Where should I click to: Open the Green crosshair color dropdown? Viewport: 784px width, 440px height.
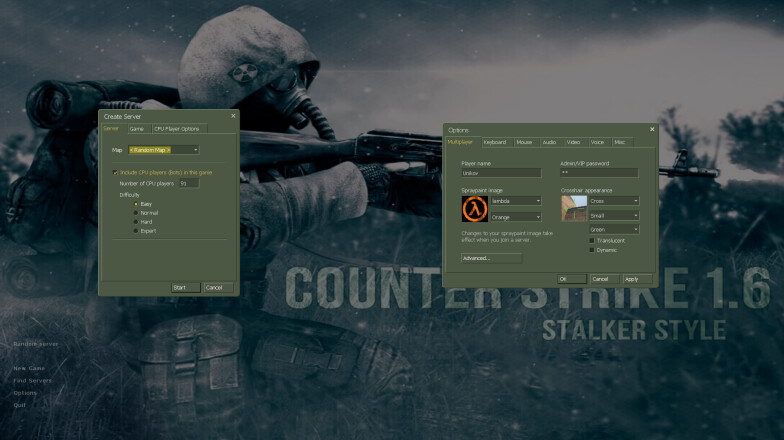point(614,230)
